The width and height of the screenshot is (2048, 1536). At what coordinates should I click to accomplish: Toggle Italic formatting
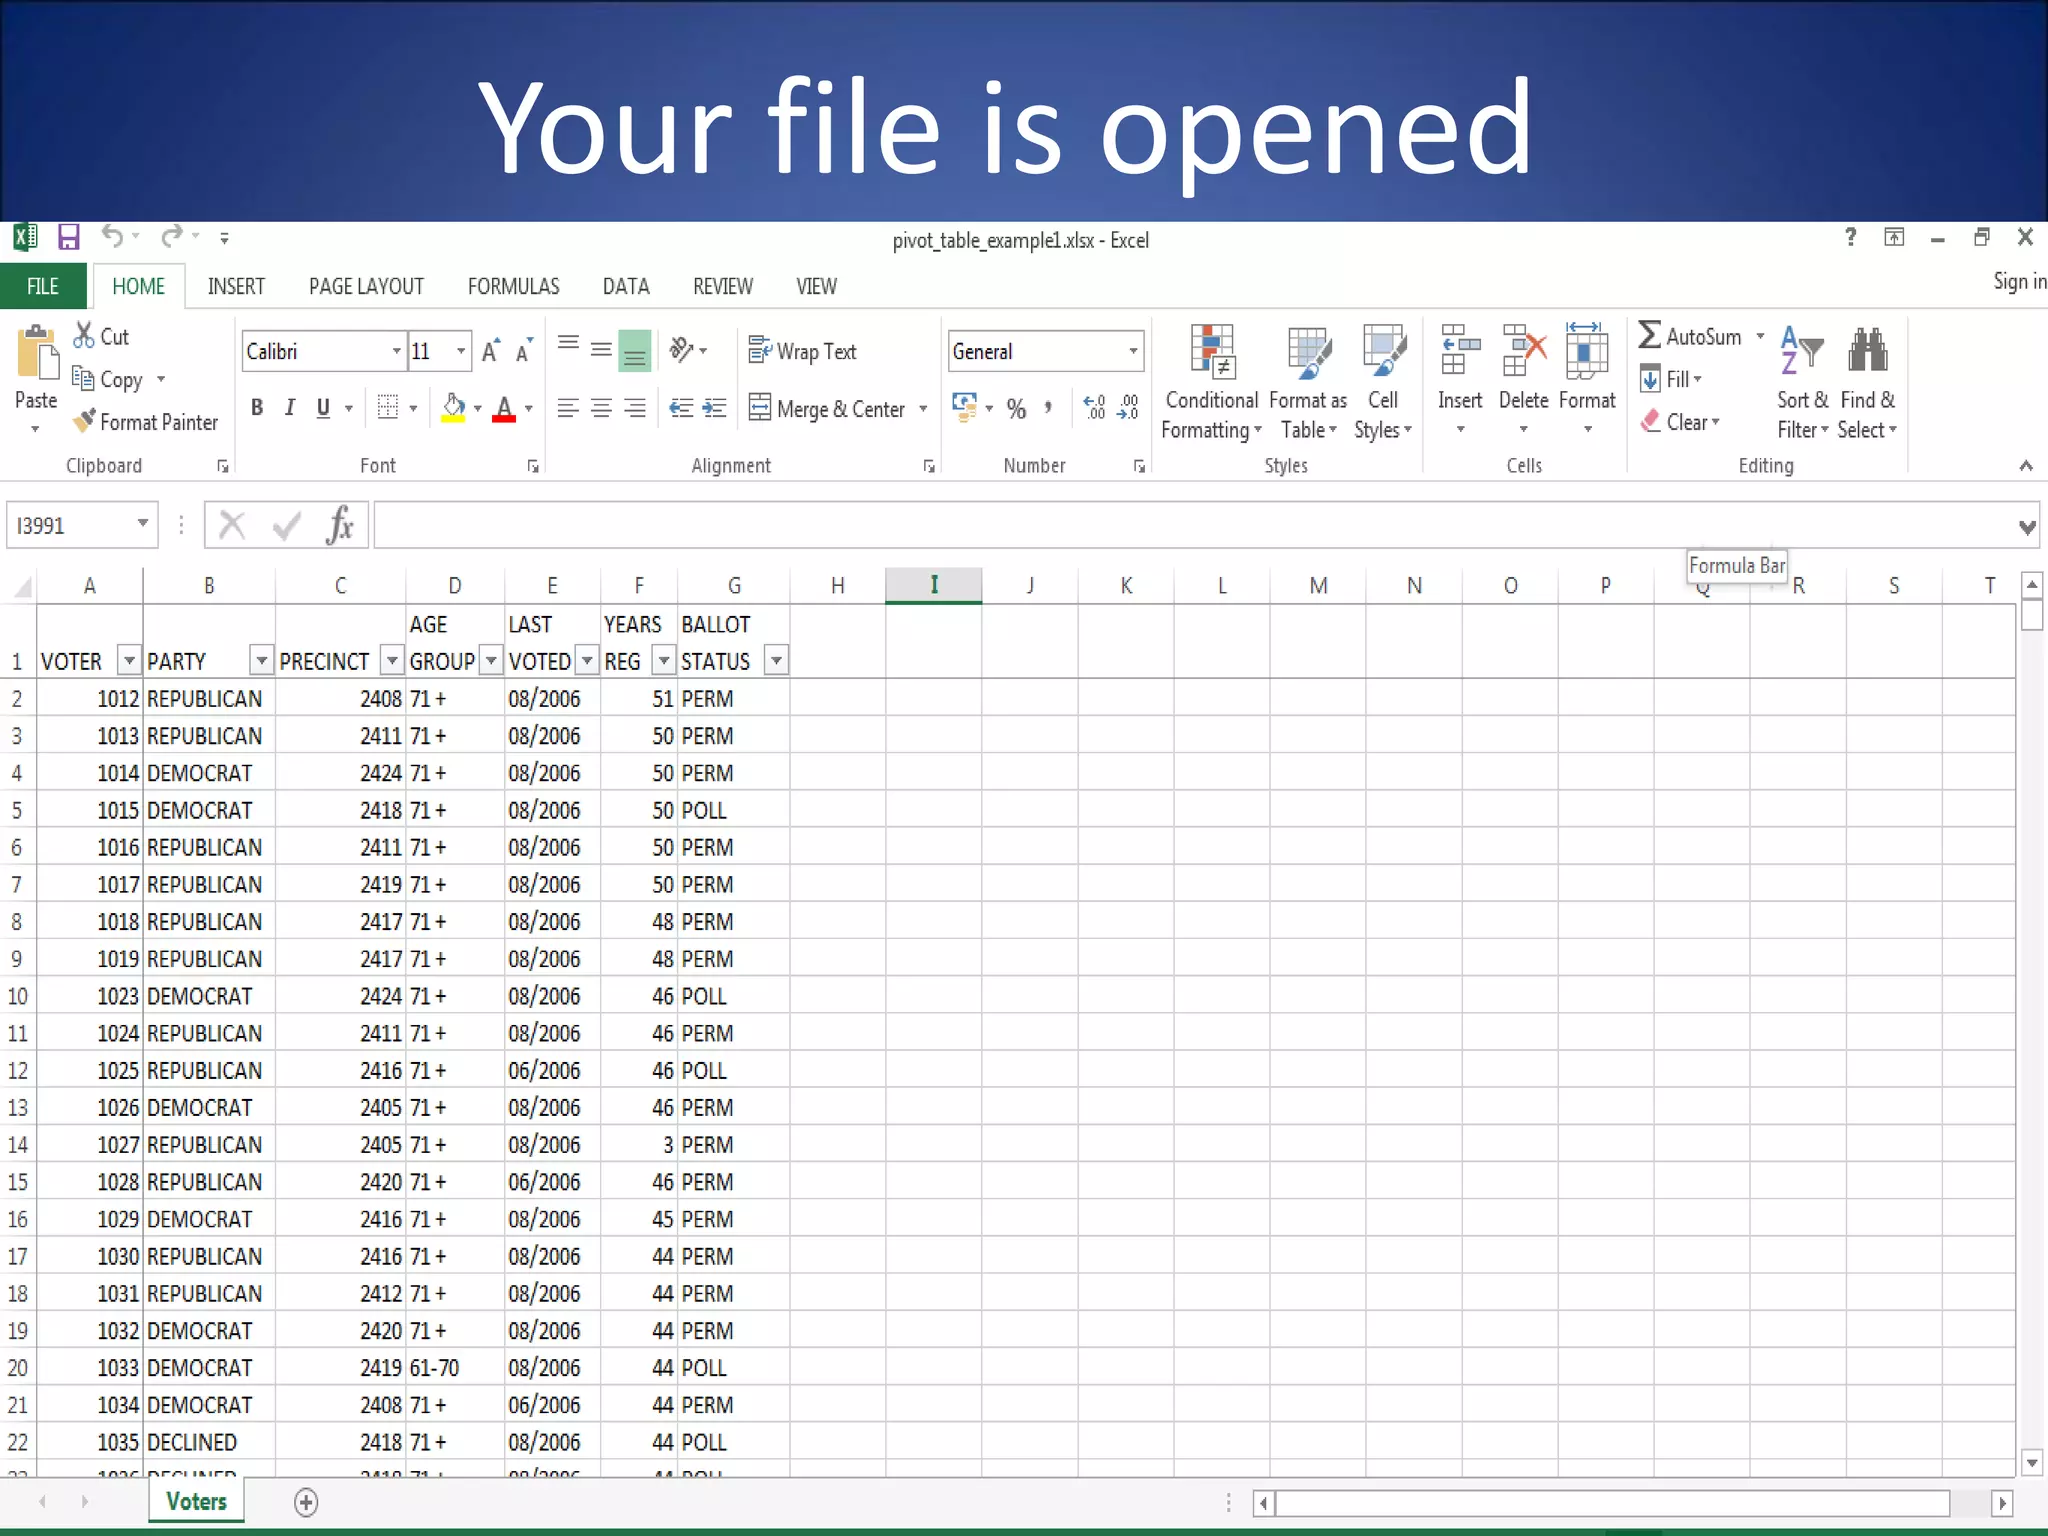pyautogui.click(x=290, y=408)
